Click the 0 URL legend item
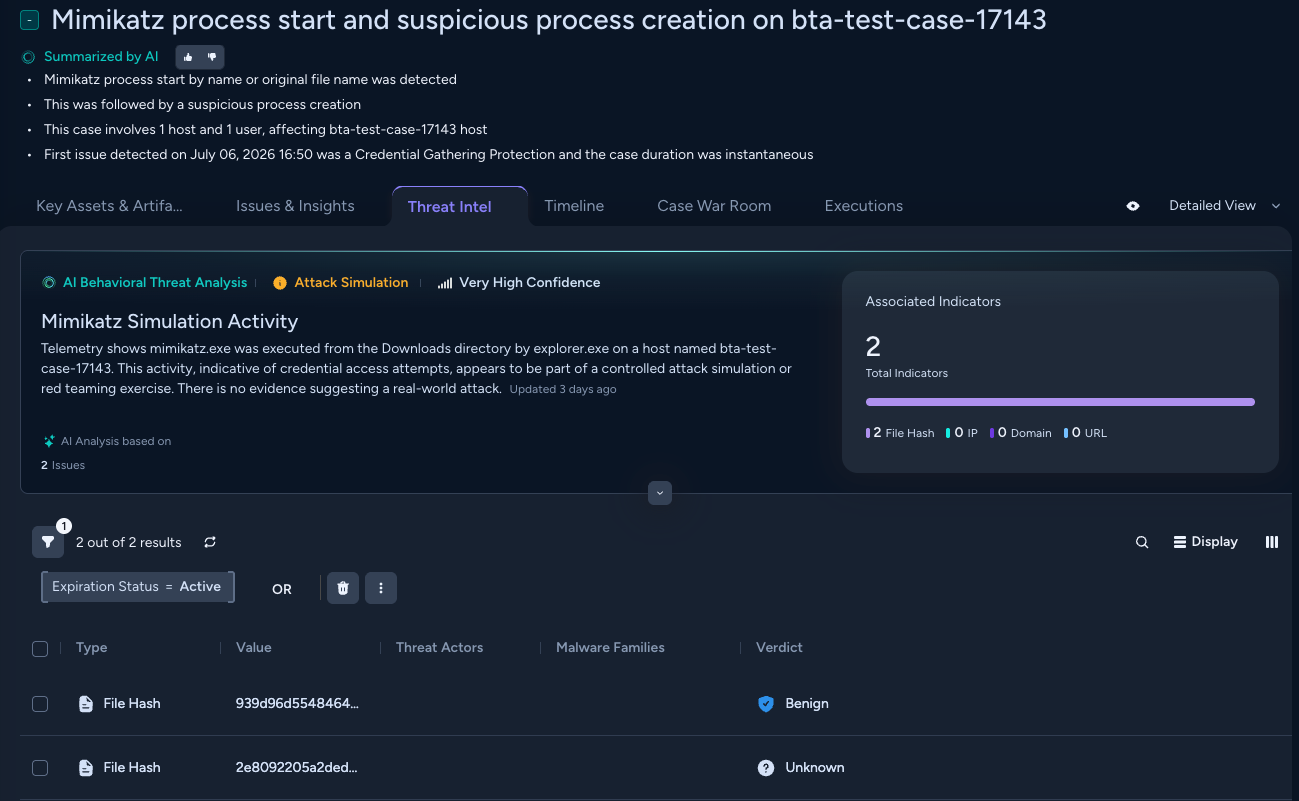This screenshot has width=1299, height=801. point(1085,433)
